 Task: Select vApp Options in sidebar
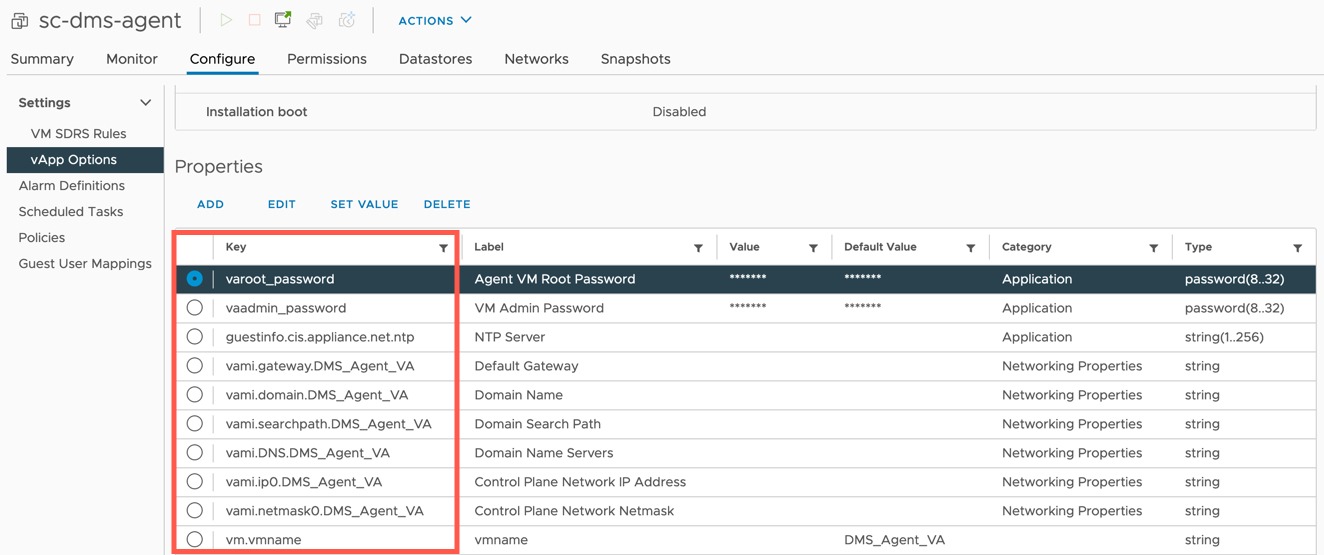[x=85, y=160]
